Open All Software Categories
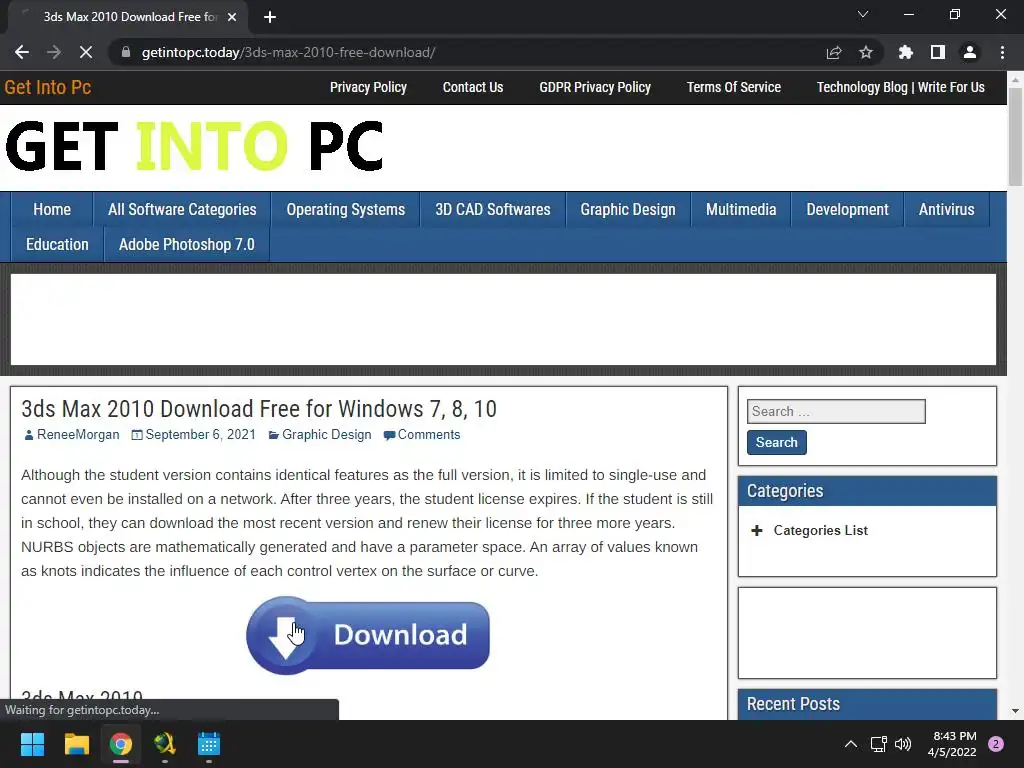This screenshot has height=768, width=1024. [182, 210]
